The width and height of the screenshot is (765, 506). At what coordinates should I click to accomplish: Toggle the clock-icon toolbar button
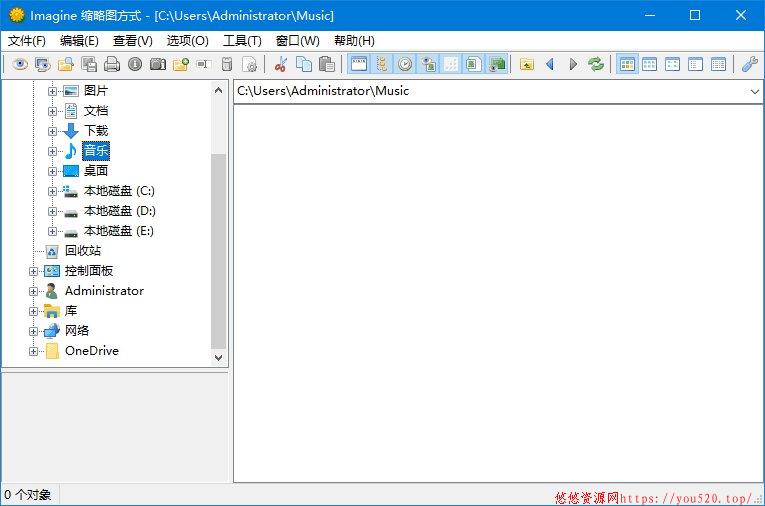(x=405, y=64)
